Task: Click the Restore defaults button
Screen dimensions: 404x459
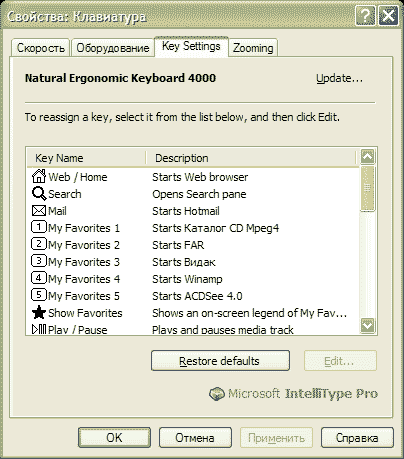Action: point(220,361)
